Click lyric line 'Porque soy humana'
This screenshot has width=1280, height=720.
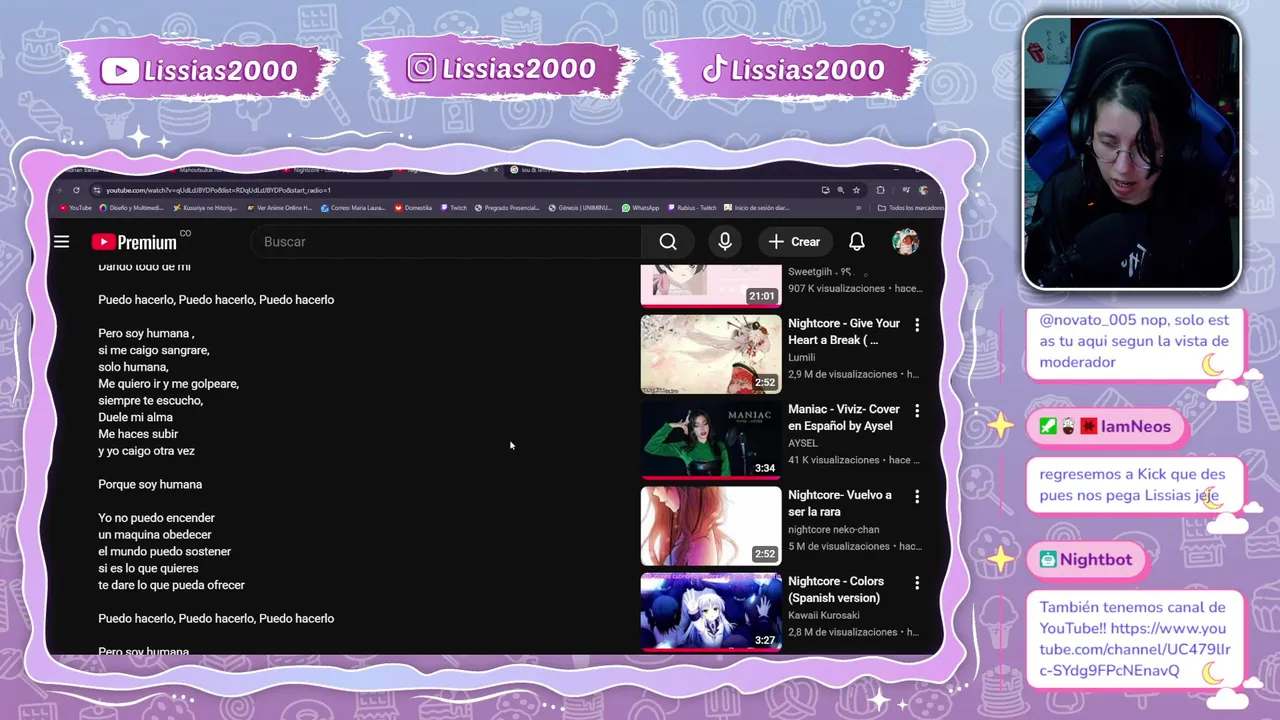tap(150, 484)
